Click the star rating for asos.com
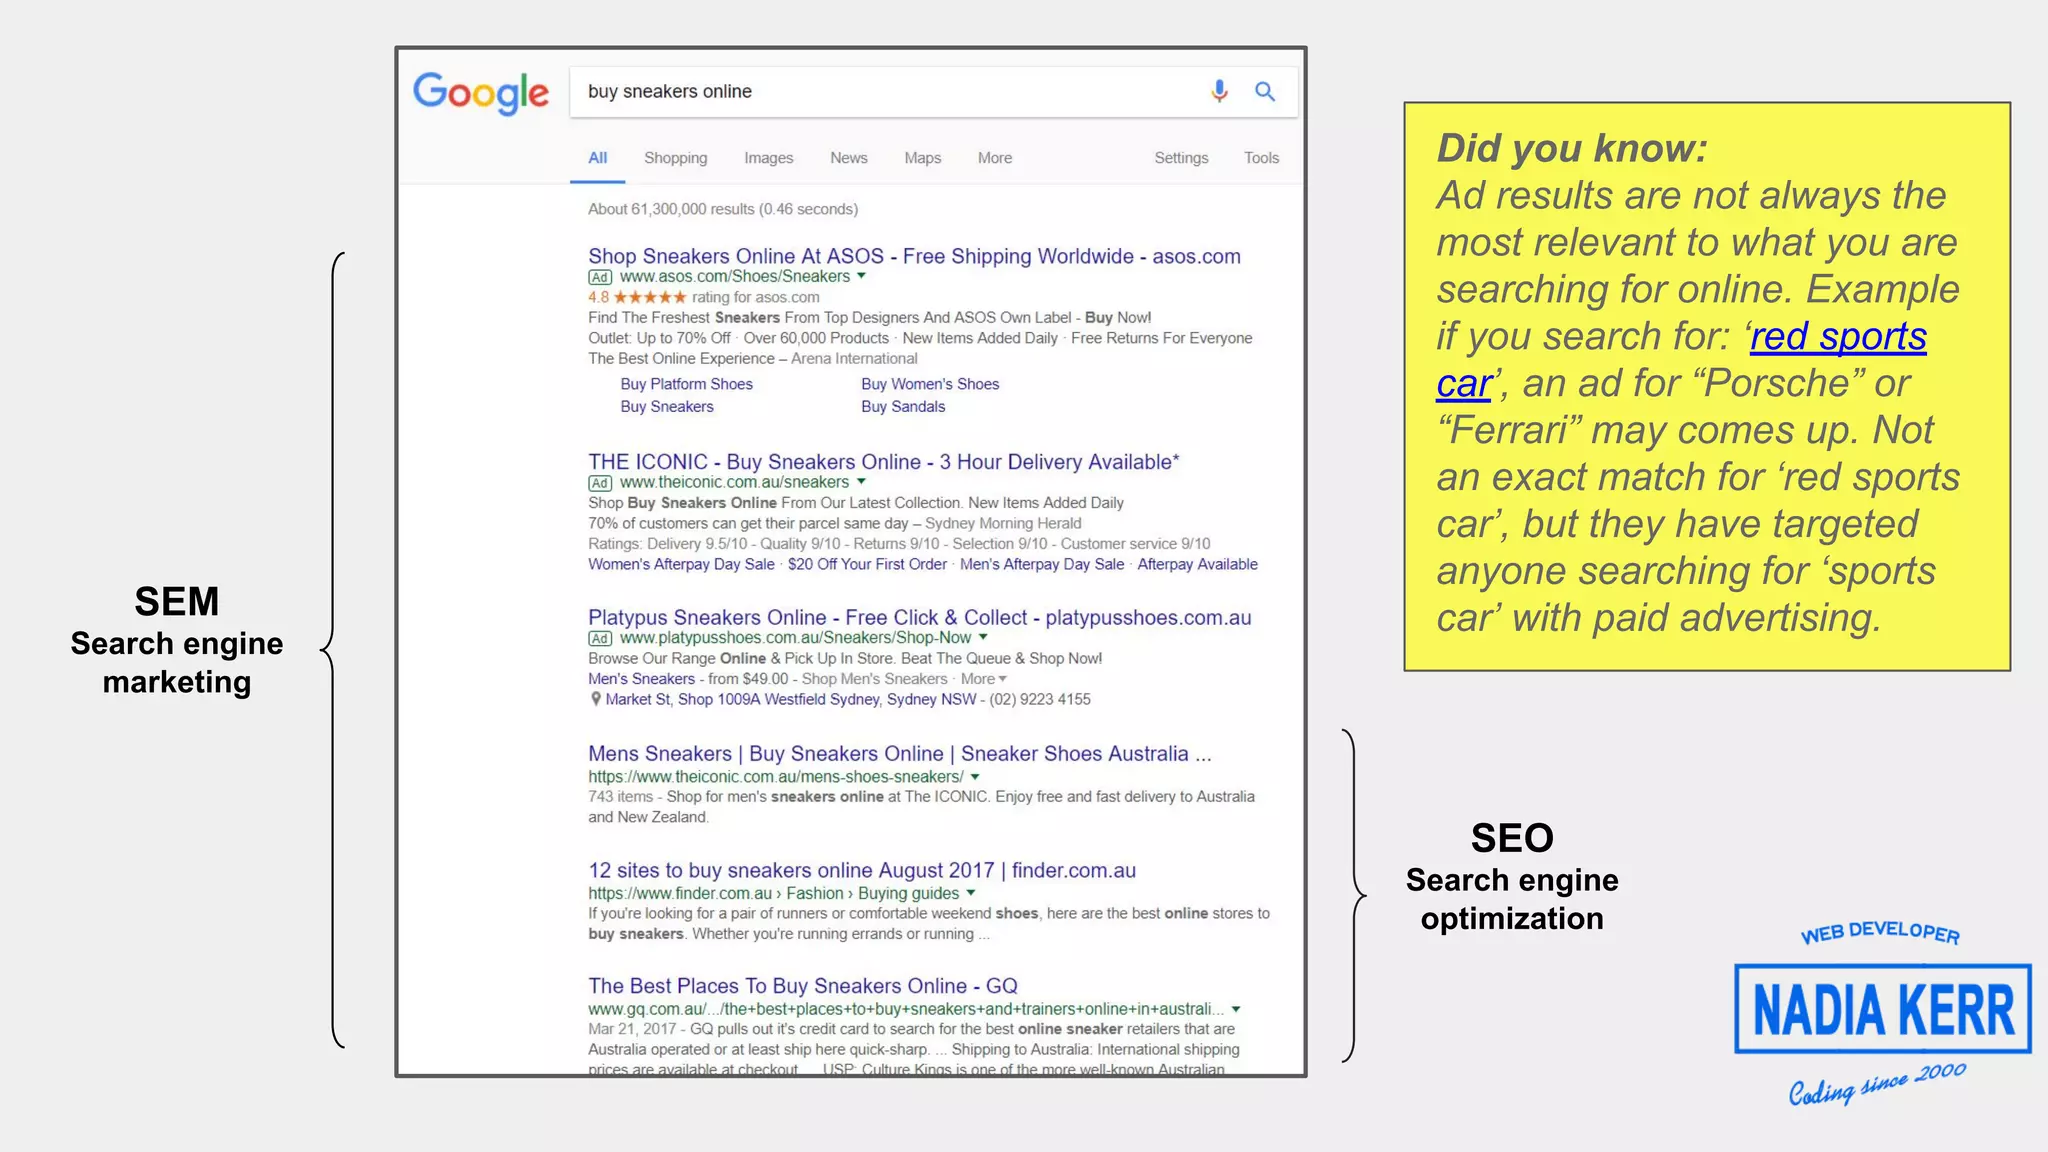 pyautogui.click(x=650, y=297)
